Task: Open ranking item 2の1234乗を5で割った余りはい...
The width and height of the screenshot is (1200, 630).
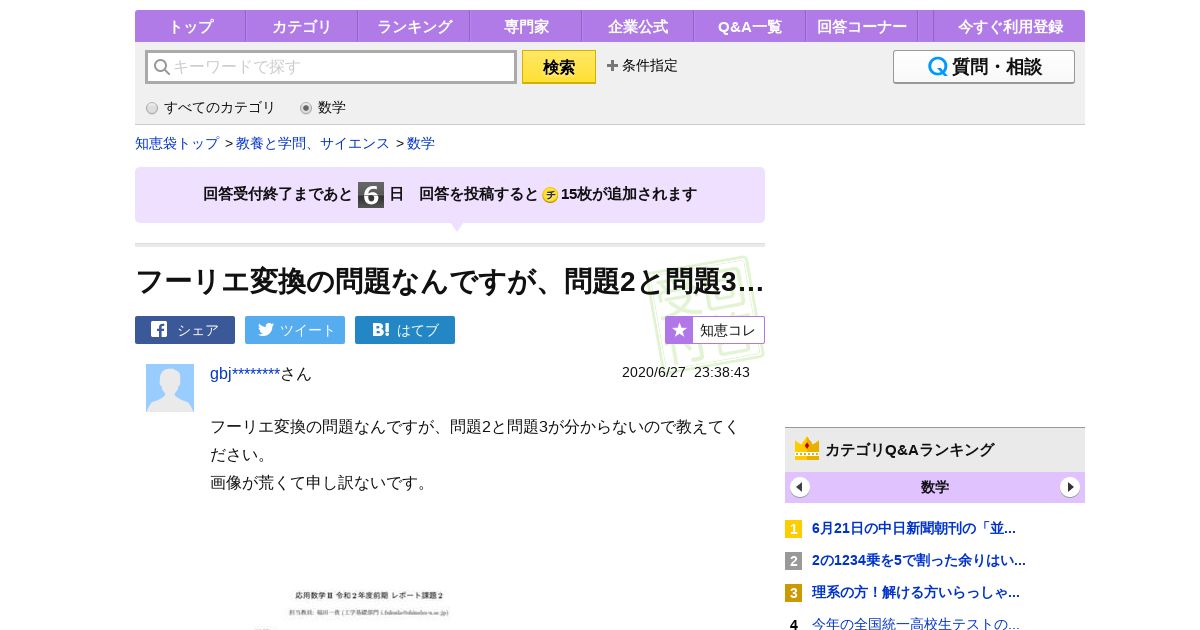Action: pyautogui.click(x=919, y=560)
